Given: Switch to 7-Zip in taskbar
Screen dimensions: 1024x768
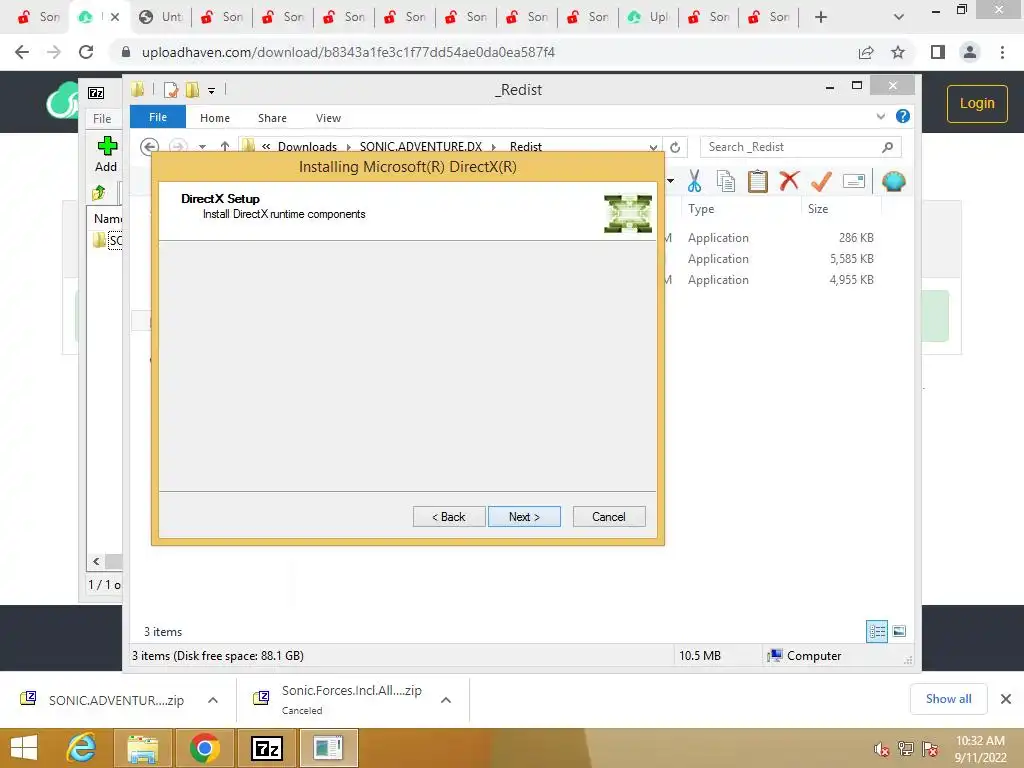Looking at the screenshot, I should (267, 748).
